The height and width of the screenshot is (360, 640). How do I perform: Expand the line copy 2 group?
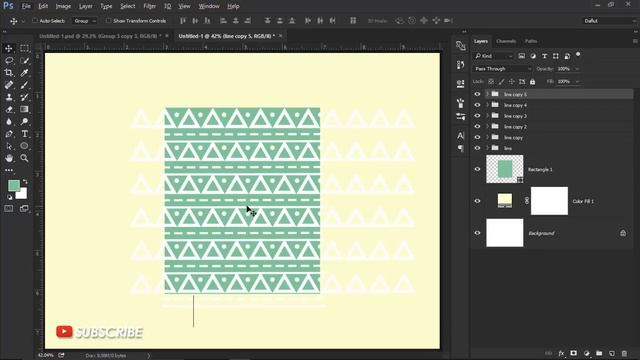pos(487,127)
